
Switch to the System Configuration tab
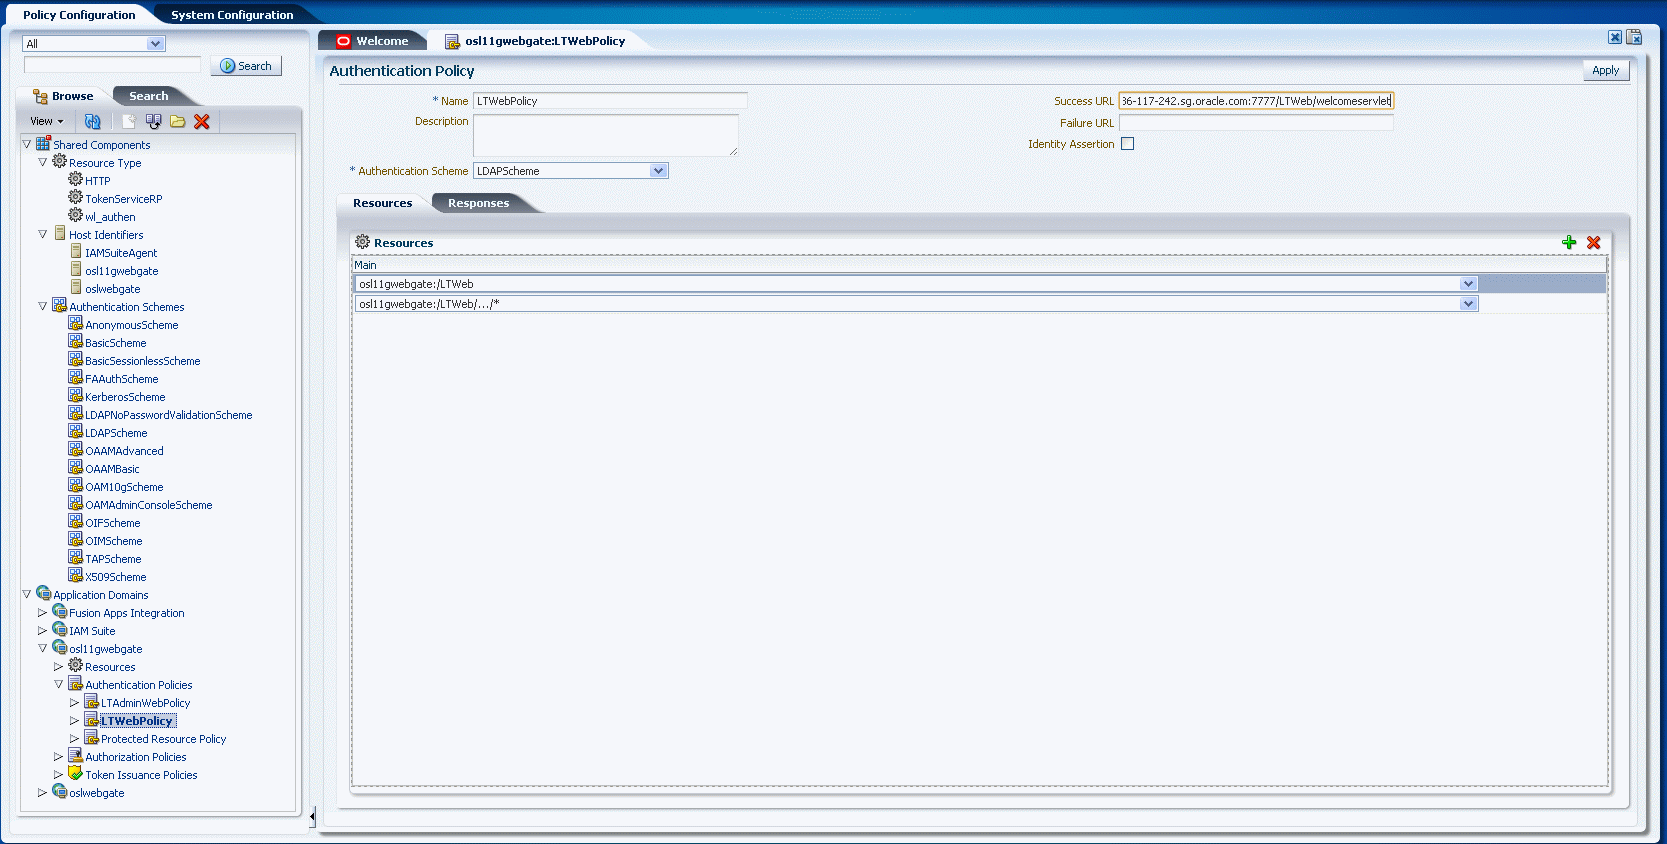(x=232, y=15)
